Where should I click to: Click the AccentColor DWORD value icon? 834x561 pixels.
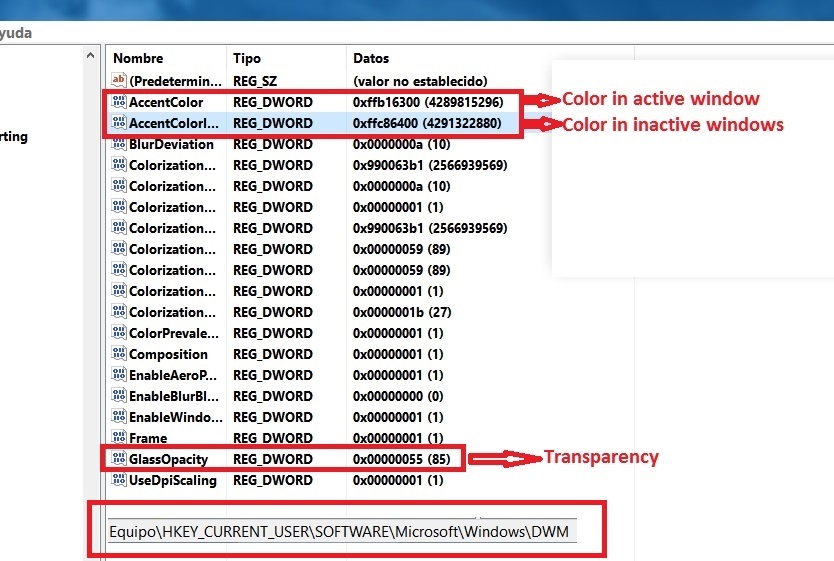click(x=118, y=102)
